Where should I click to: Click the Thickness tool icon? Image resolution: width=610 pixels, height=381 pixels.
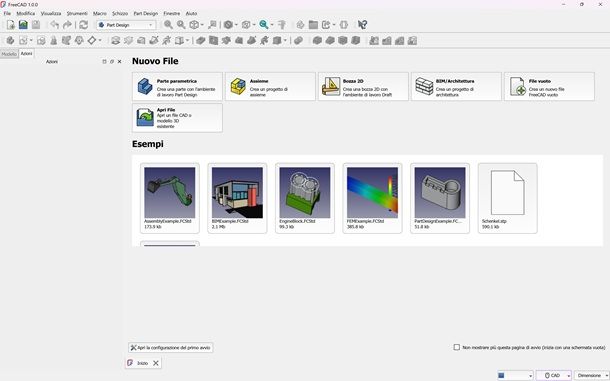[356, 40]
